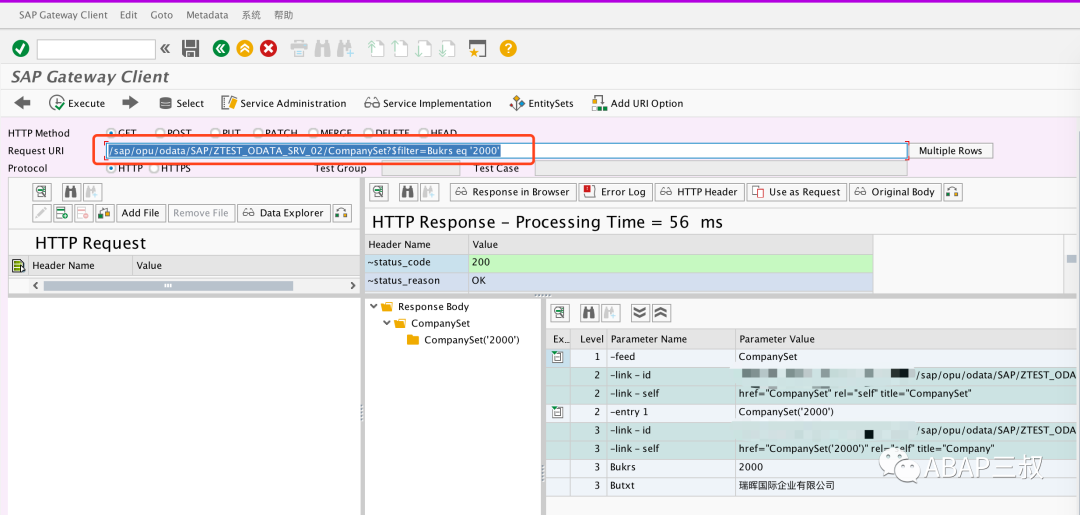
Task: Select CompanySet('2000') tree item
Action: [471, 339]
